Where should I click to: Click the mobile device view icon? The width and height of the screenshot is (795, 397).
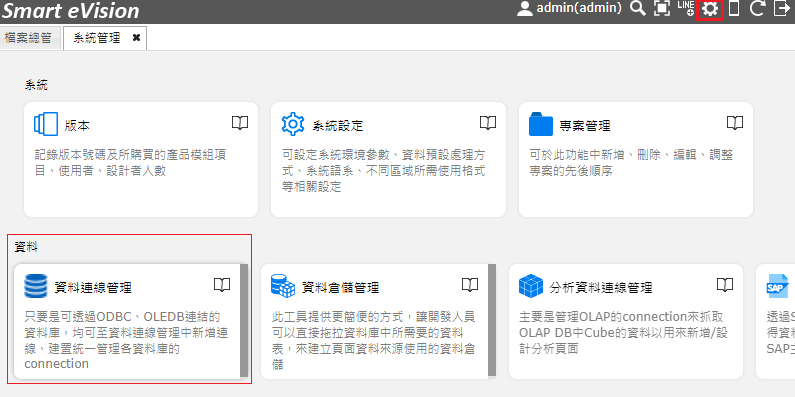pos(734,8)
